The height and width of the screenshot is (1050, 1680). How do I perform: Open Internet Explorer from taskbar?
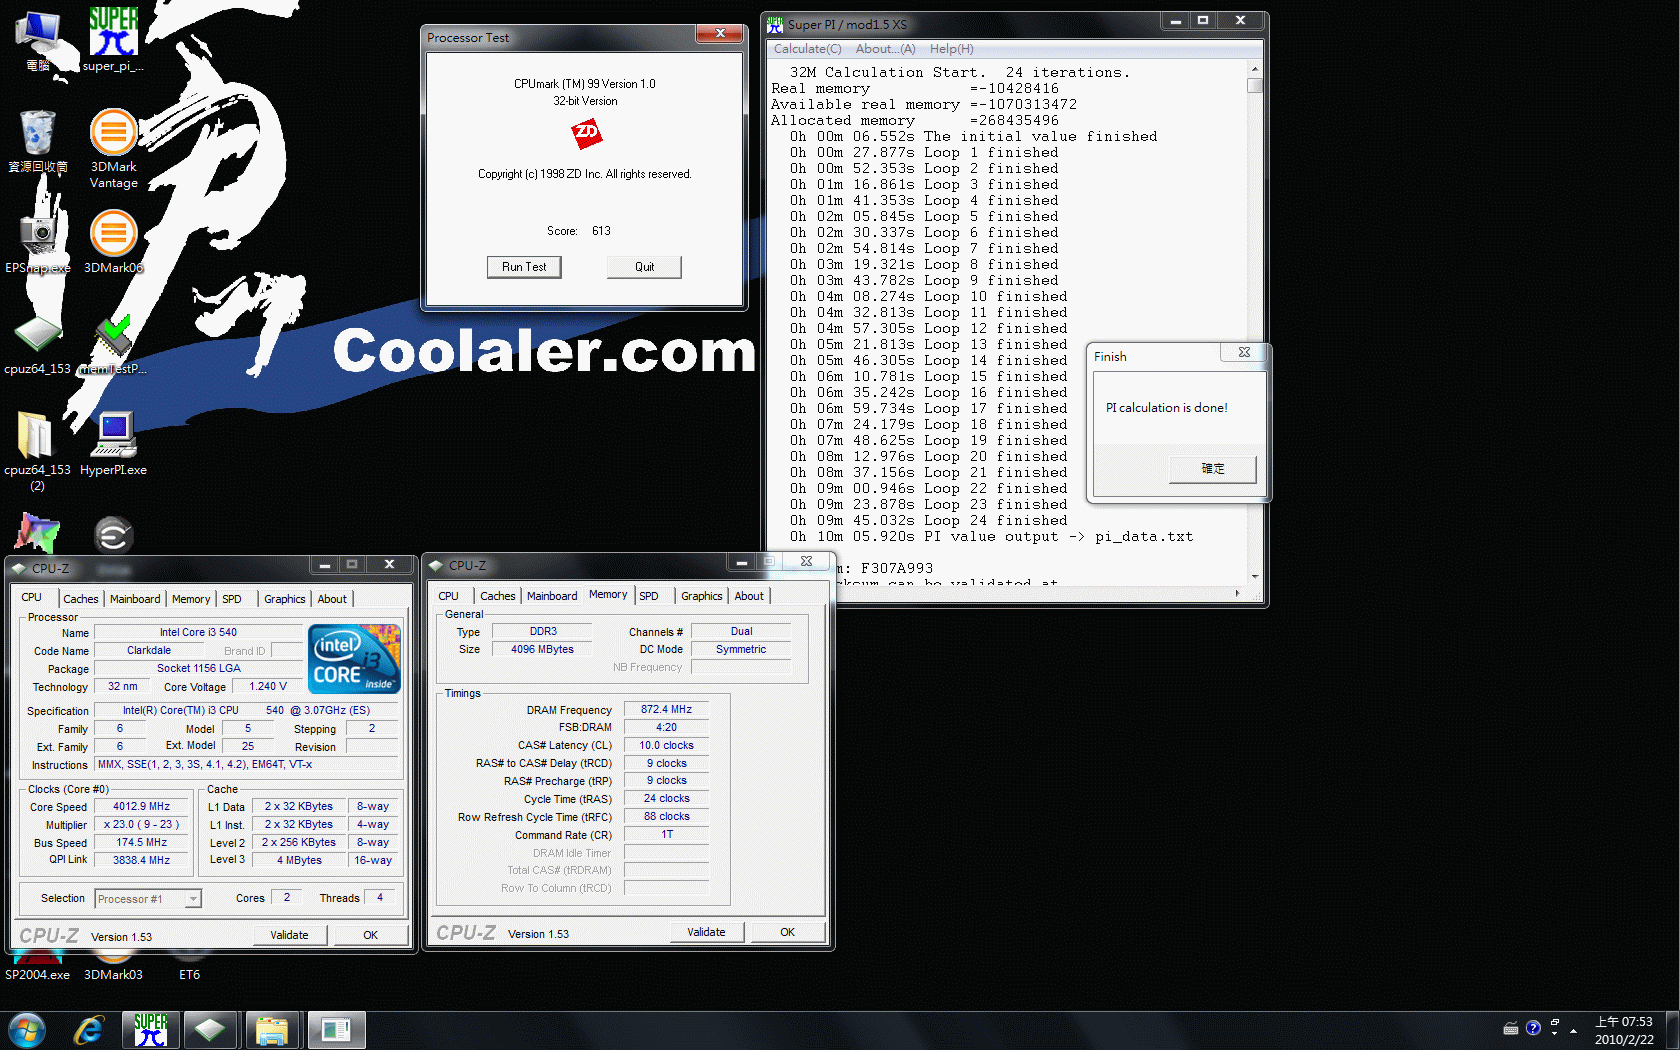coord(89,1030)
